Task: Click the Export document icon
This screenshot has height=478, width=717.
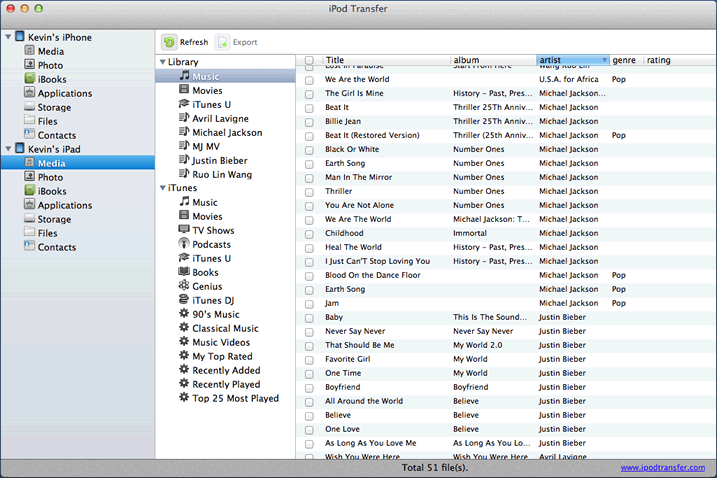Action: [x=223, y=42]
